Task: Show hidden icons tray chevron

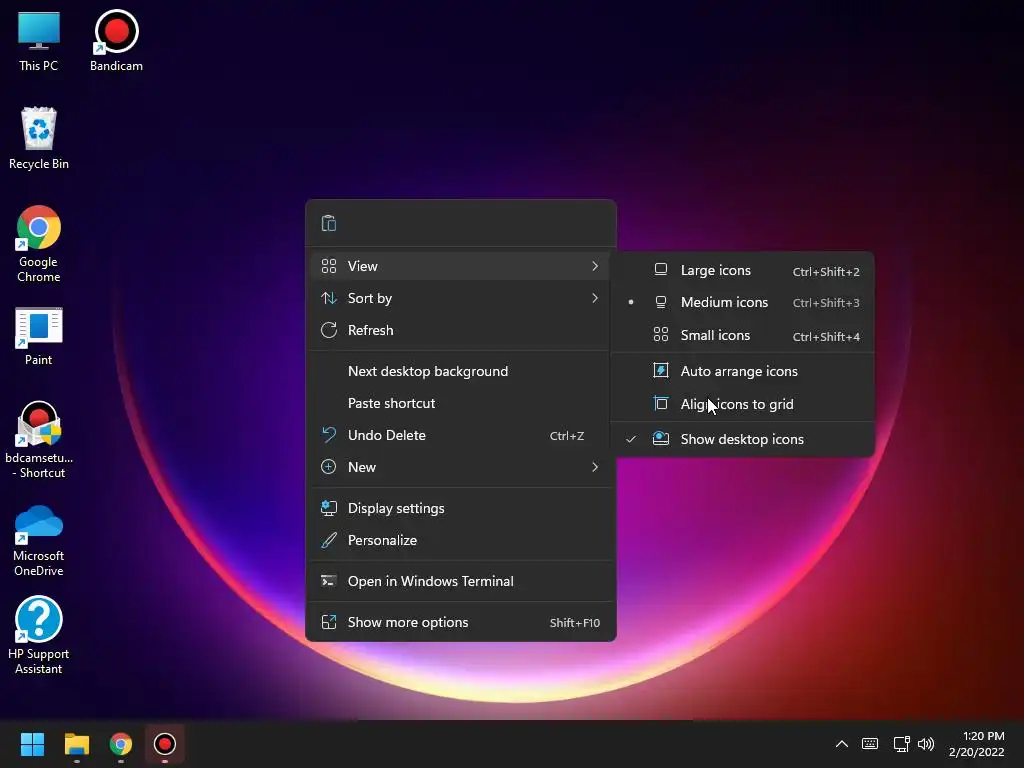Action: pyautogui.click(x=842, y=744)
